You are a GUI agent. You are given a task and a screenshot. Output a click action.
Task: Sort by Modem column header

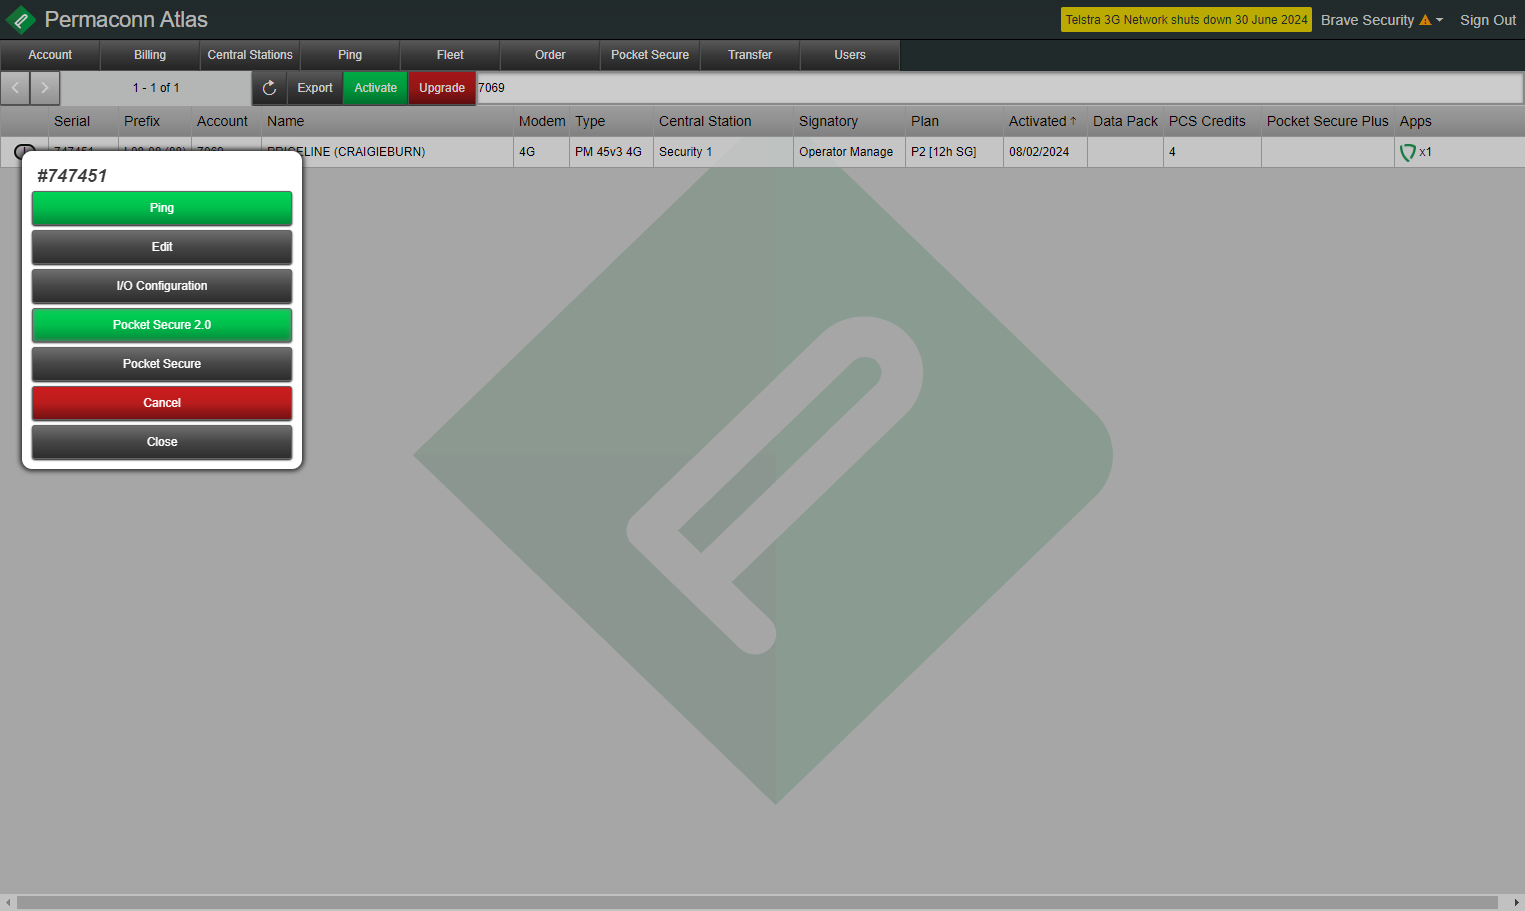(x=542, y=121)
